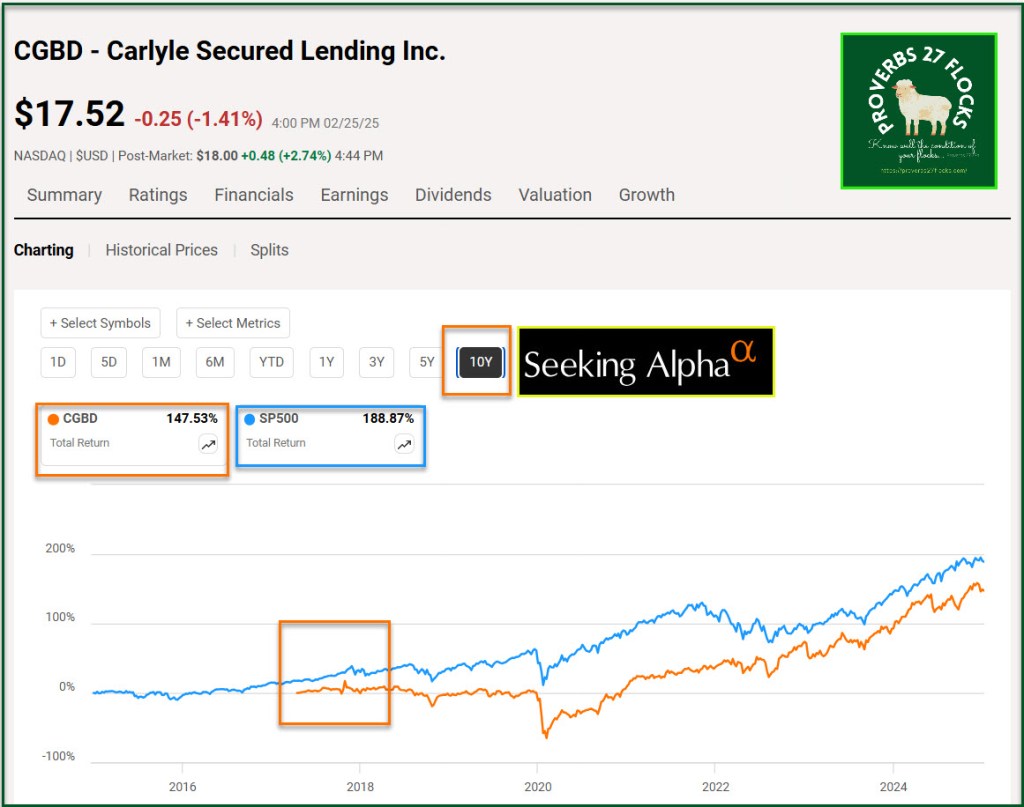Click the Earnings tab
Screen dimensions: 1024x807
(x=354, y=195)
